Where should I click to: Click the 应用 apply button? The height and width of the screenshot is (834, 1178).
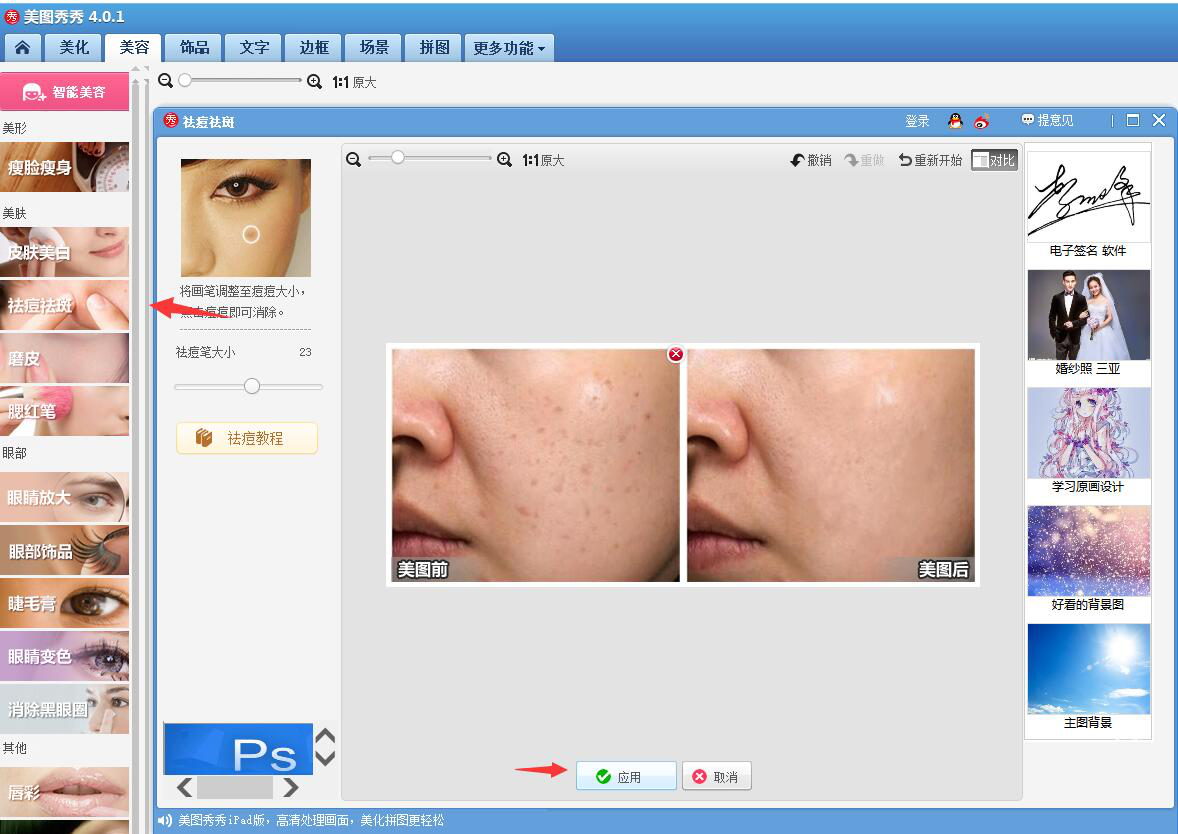click(x=625, y=775)
